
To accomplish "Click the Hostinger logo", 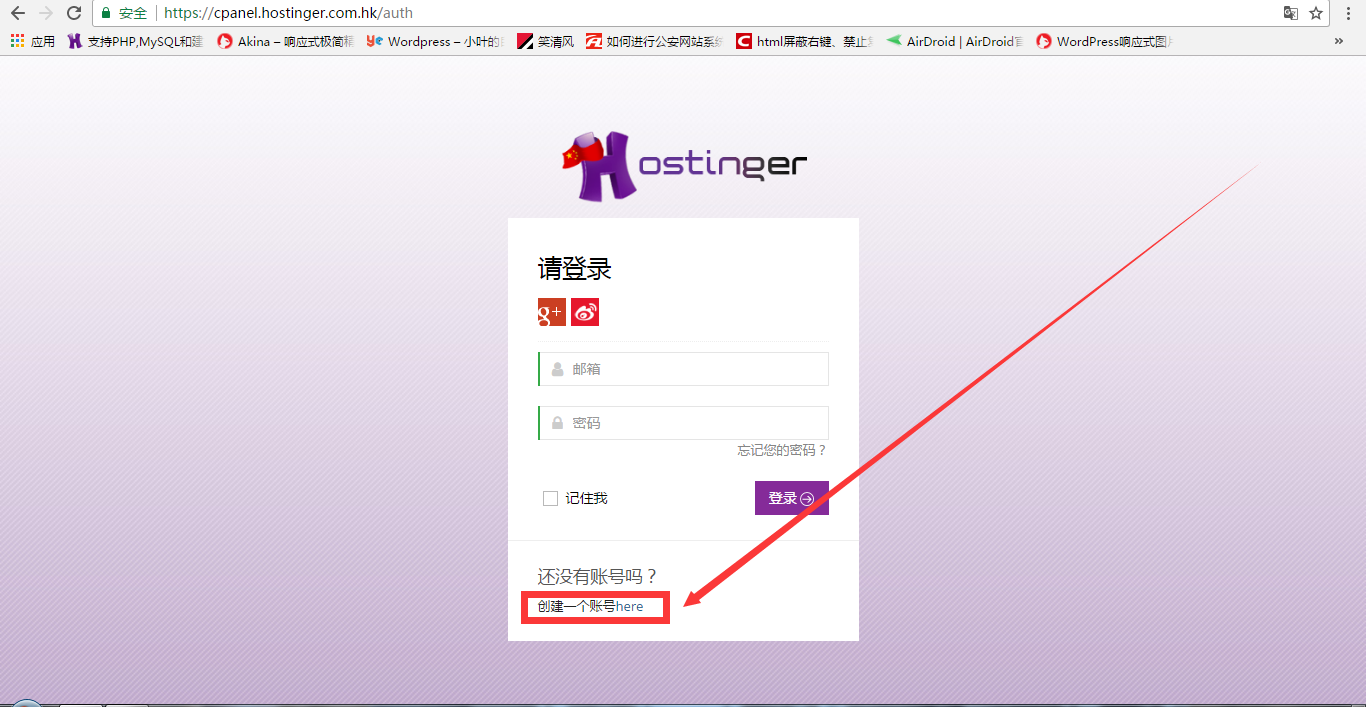I will [x=683, y=164].
